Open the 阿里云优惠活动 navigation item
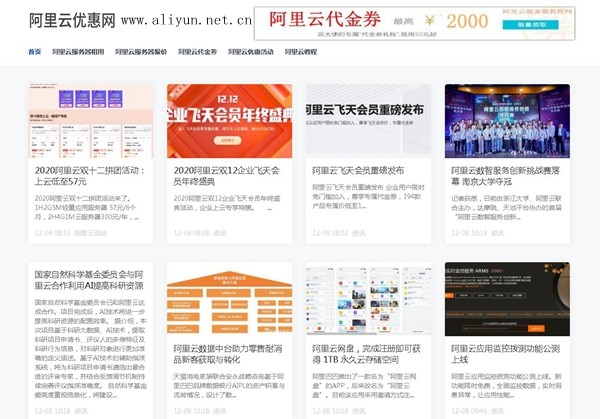This screenshot has width=600, height=419. tap(251, 52)
